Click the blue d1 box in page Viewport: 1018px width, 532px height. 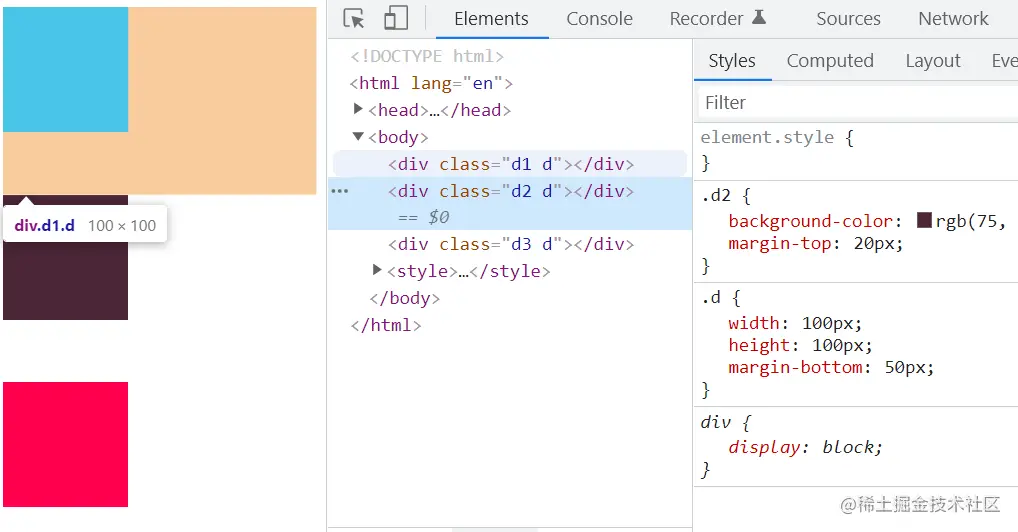66,70
